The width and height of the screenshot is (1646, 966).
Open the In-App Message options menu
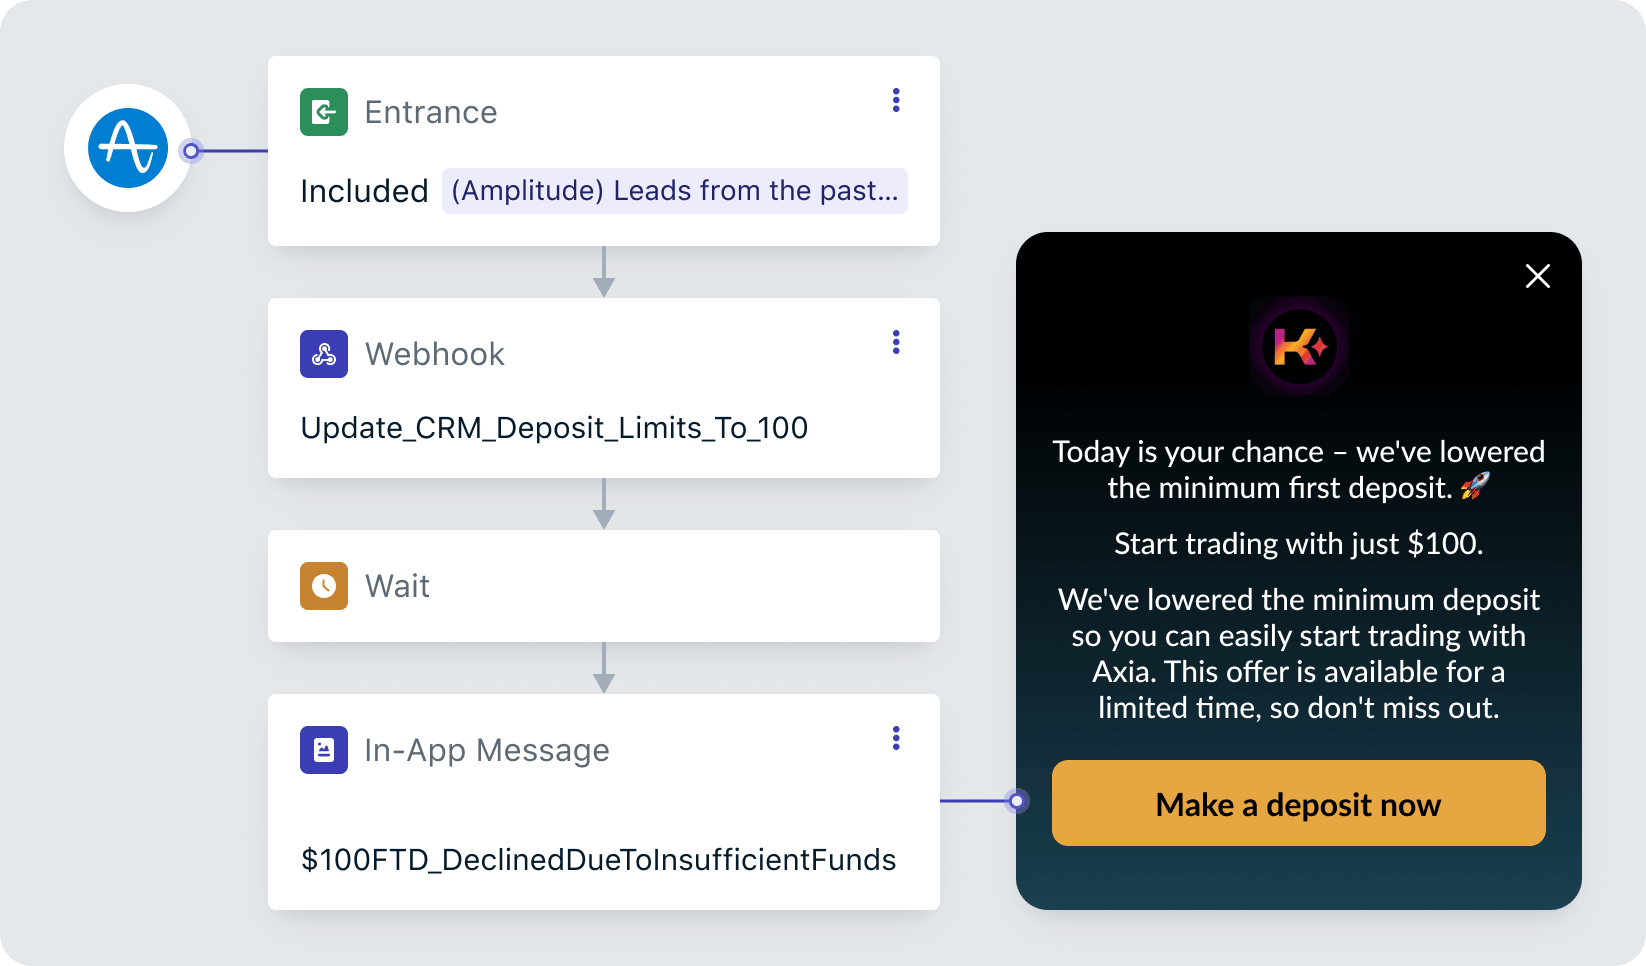(896, 738)
